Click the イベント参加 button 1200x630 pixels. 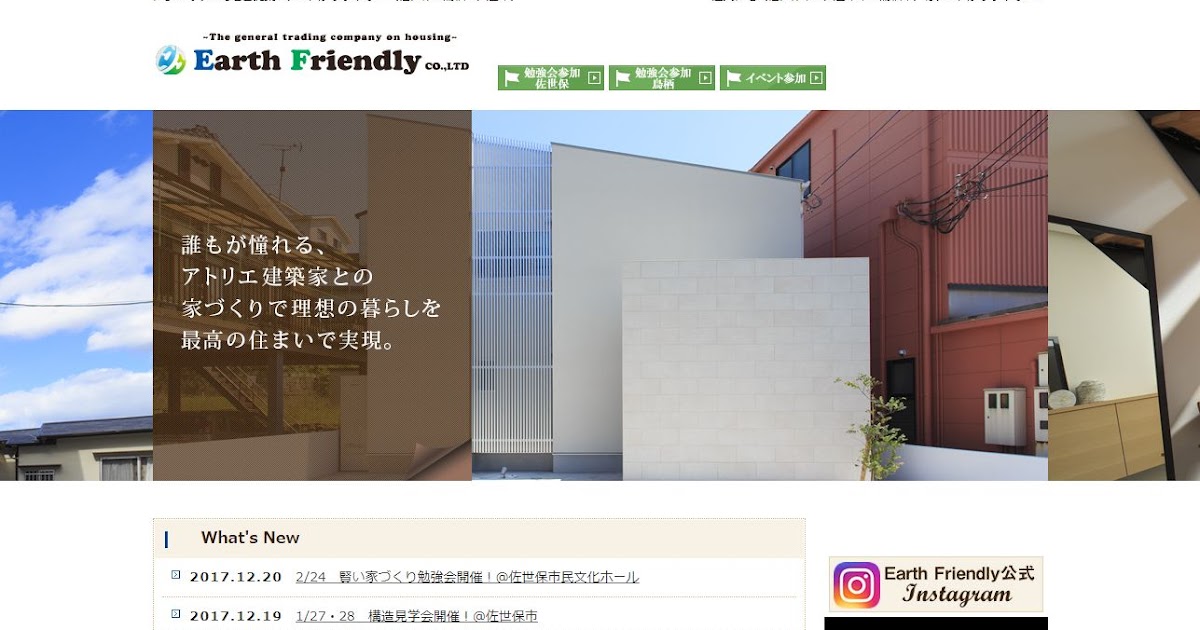pos(773,78)
